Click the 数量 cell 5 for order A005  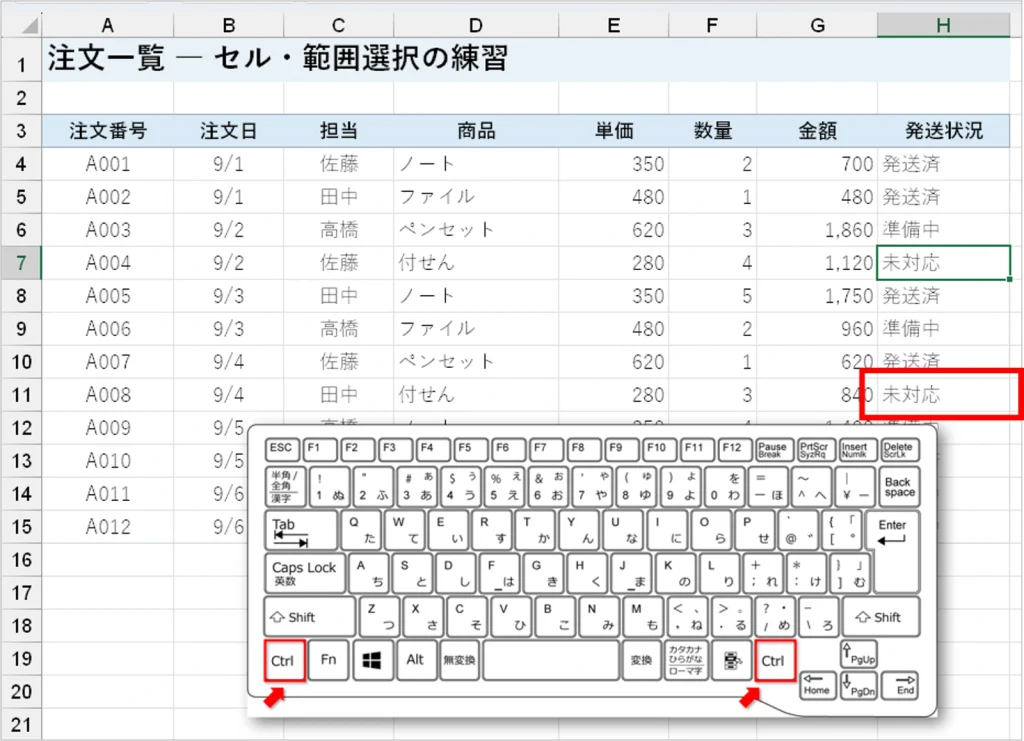[712, 296]
